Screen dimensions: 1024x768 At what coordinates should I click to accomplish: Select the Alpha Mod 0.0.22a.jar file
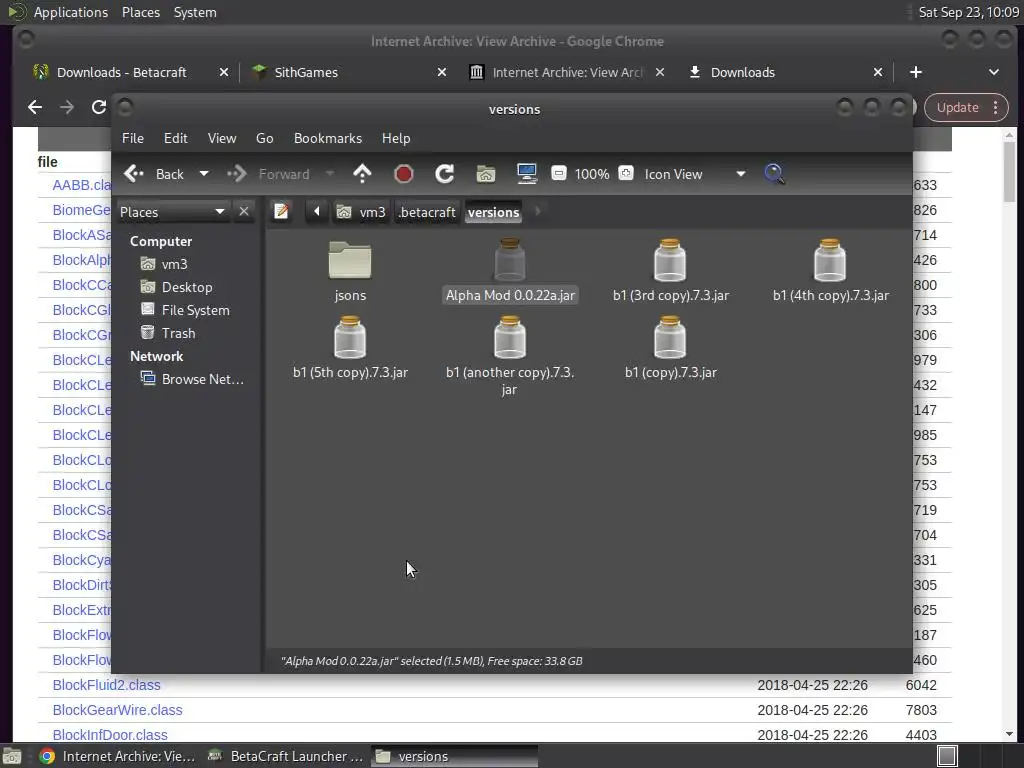click(510, 272)
